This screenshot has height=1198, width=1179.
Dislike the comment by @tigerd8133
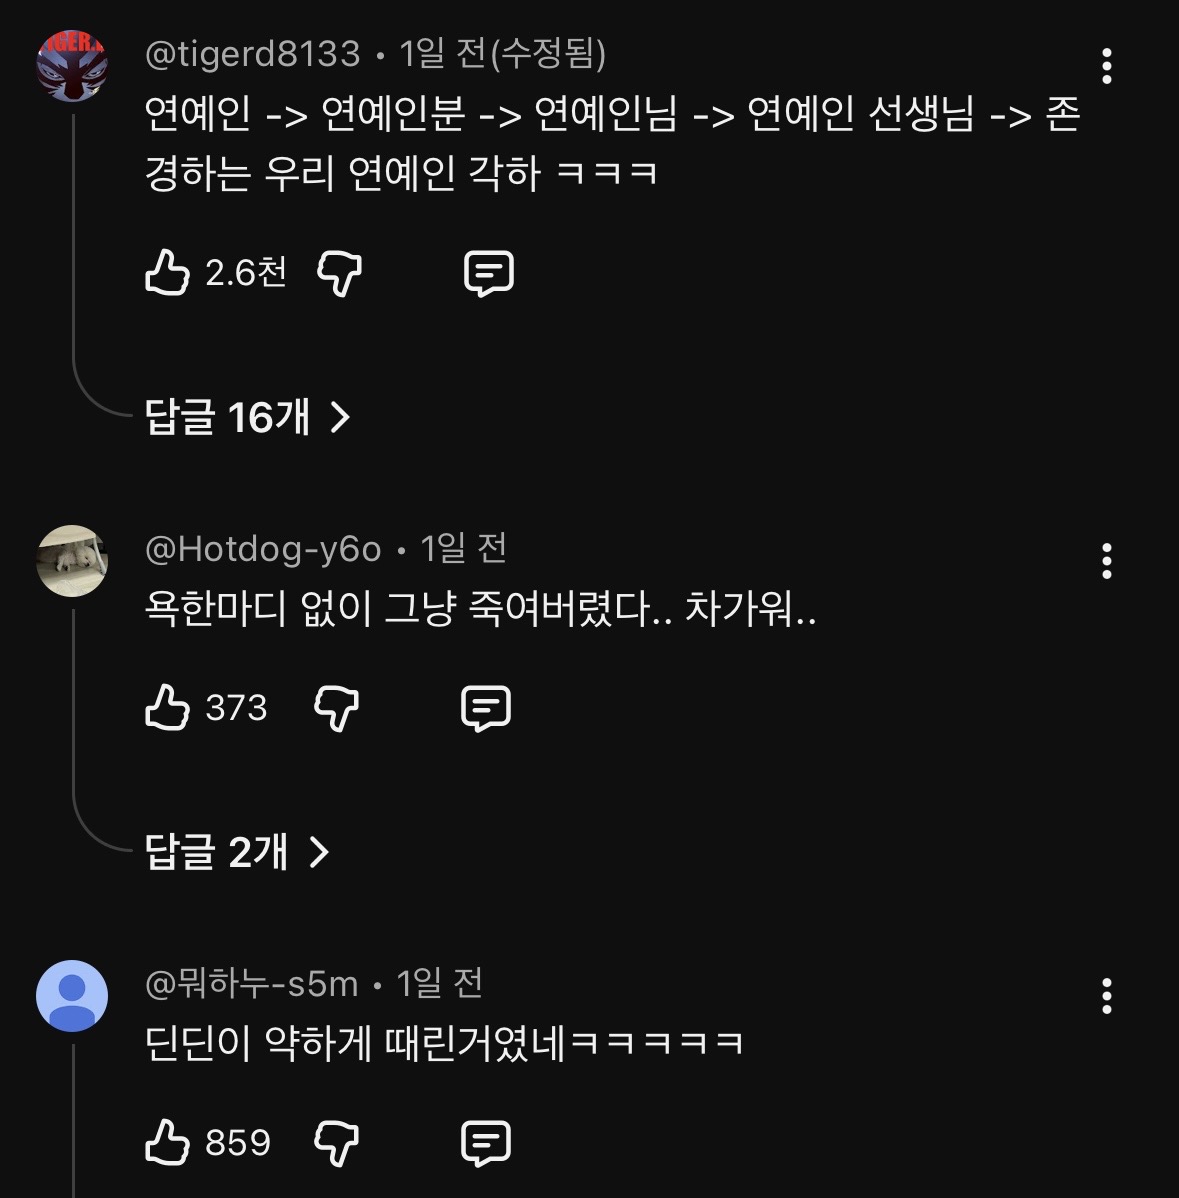[340, 272]
